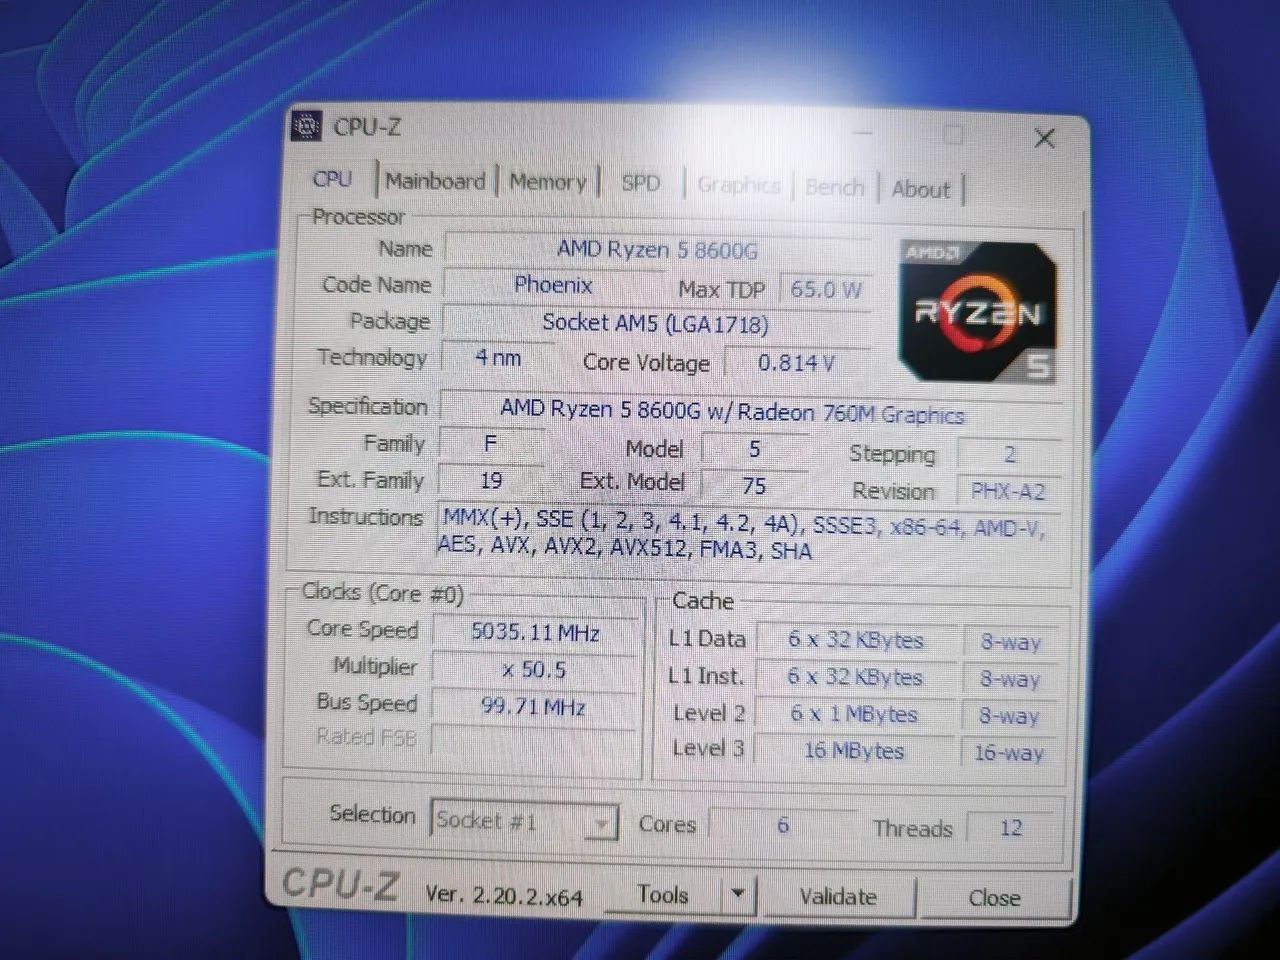Click the empty Rated FSB field
The height and width of the screenshot is (960, 1280).
pos(533,742)
